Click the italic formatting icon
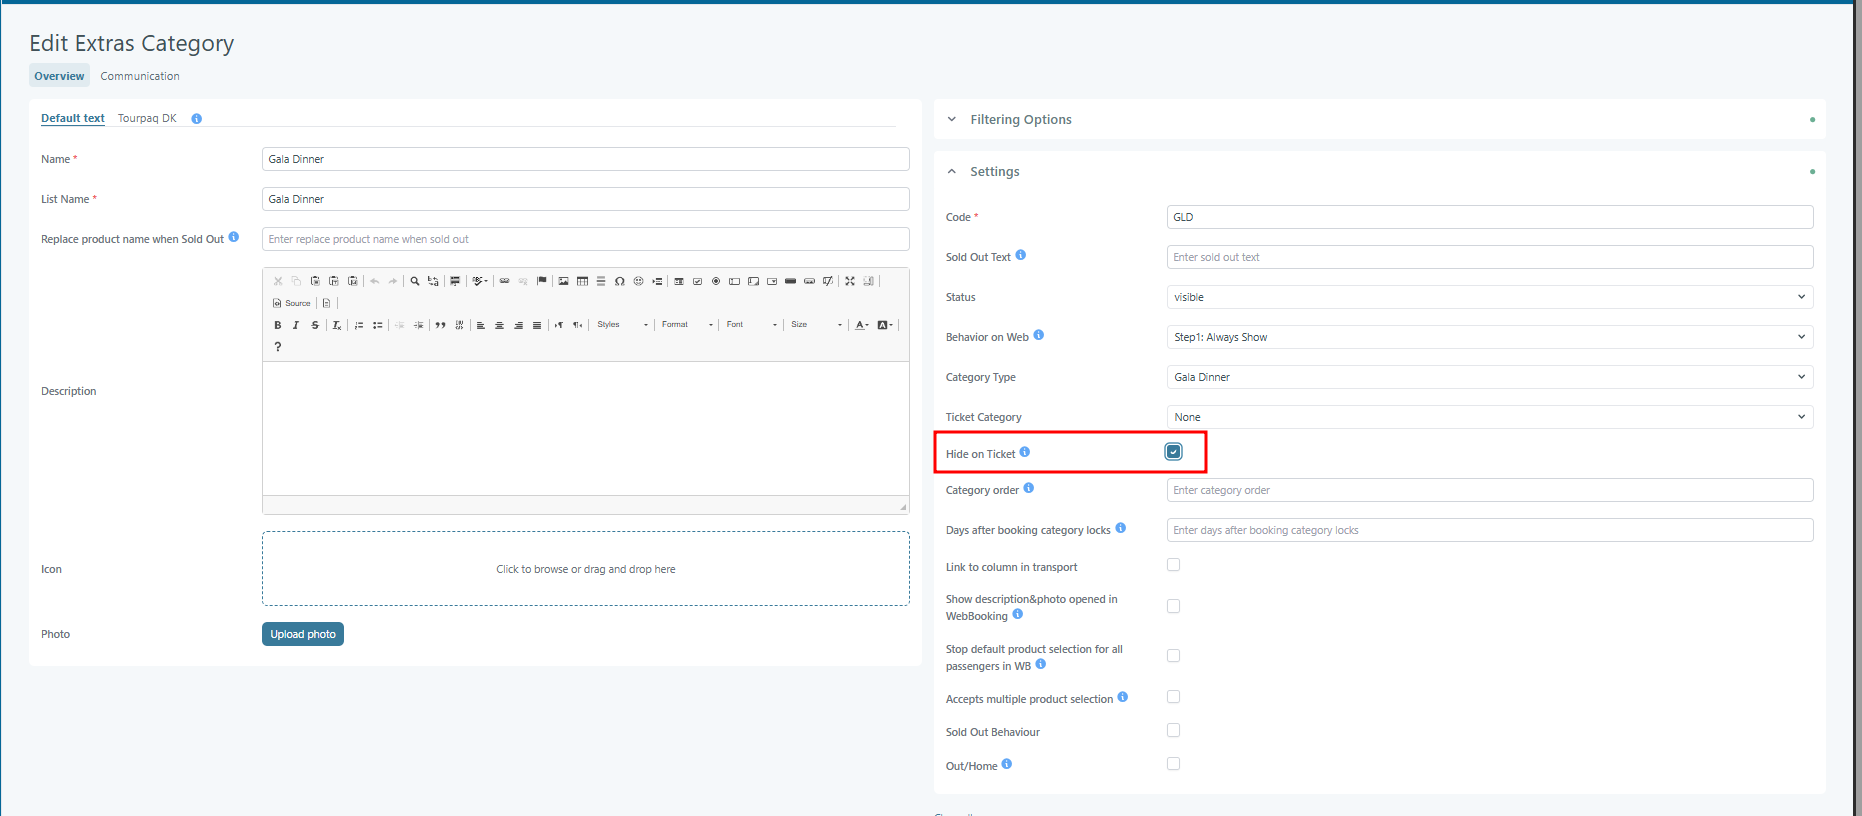1862x816 pixels. click(x=296, y=325)
